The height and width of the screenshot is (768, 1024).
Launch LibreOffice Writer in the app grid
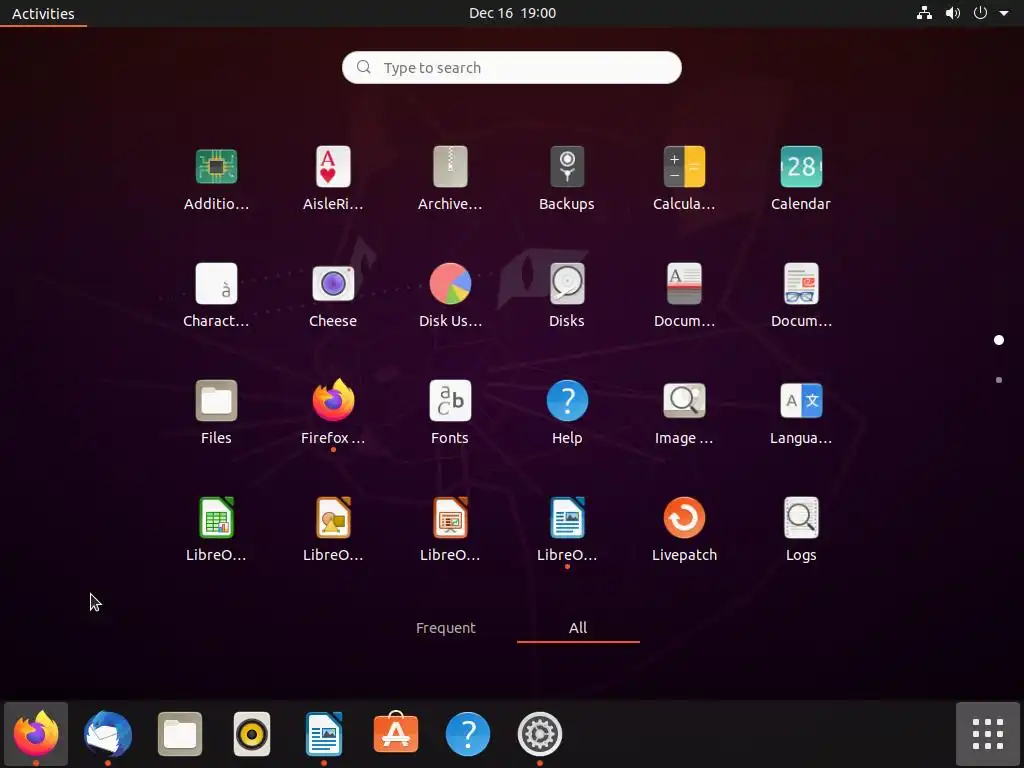[567, 517]
